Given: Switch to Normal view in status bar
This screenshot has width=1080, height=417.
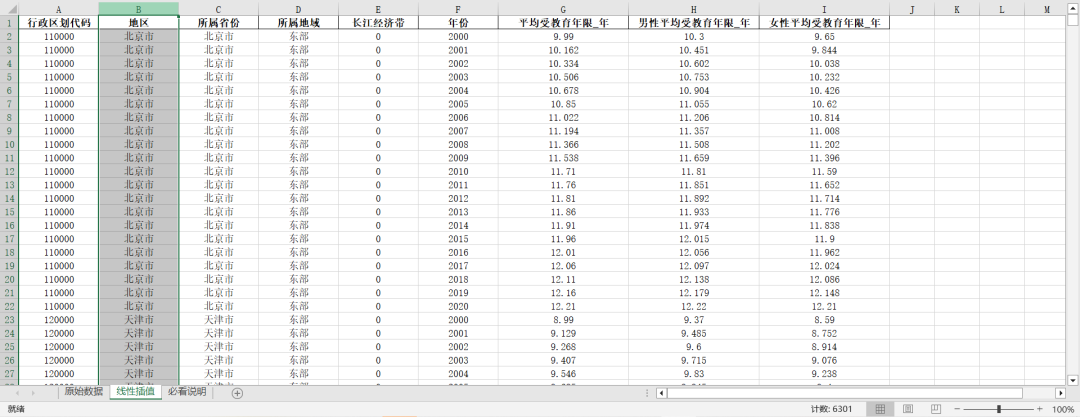Looking at the screenshot, I should 880,409.
